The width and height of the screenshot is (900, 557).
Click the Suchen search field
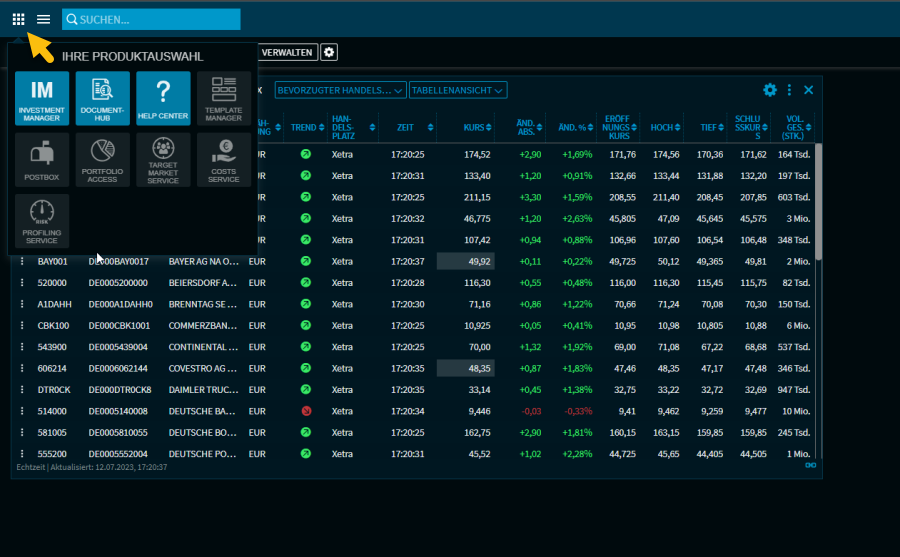pos(151,19)
